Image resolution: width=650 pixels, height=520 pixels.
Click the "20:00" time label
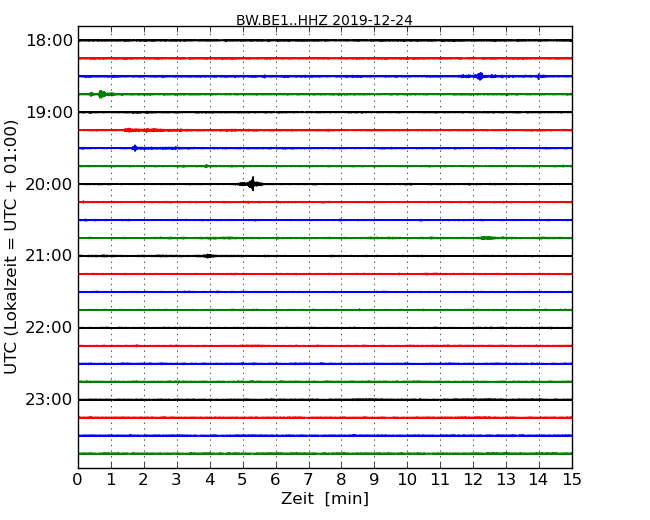coord(49,184)
